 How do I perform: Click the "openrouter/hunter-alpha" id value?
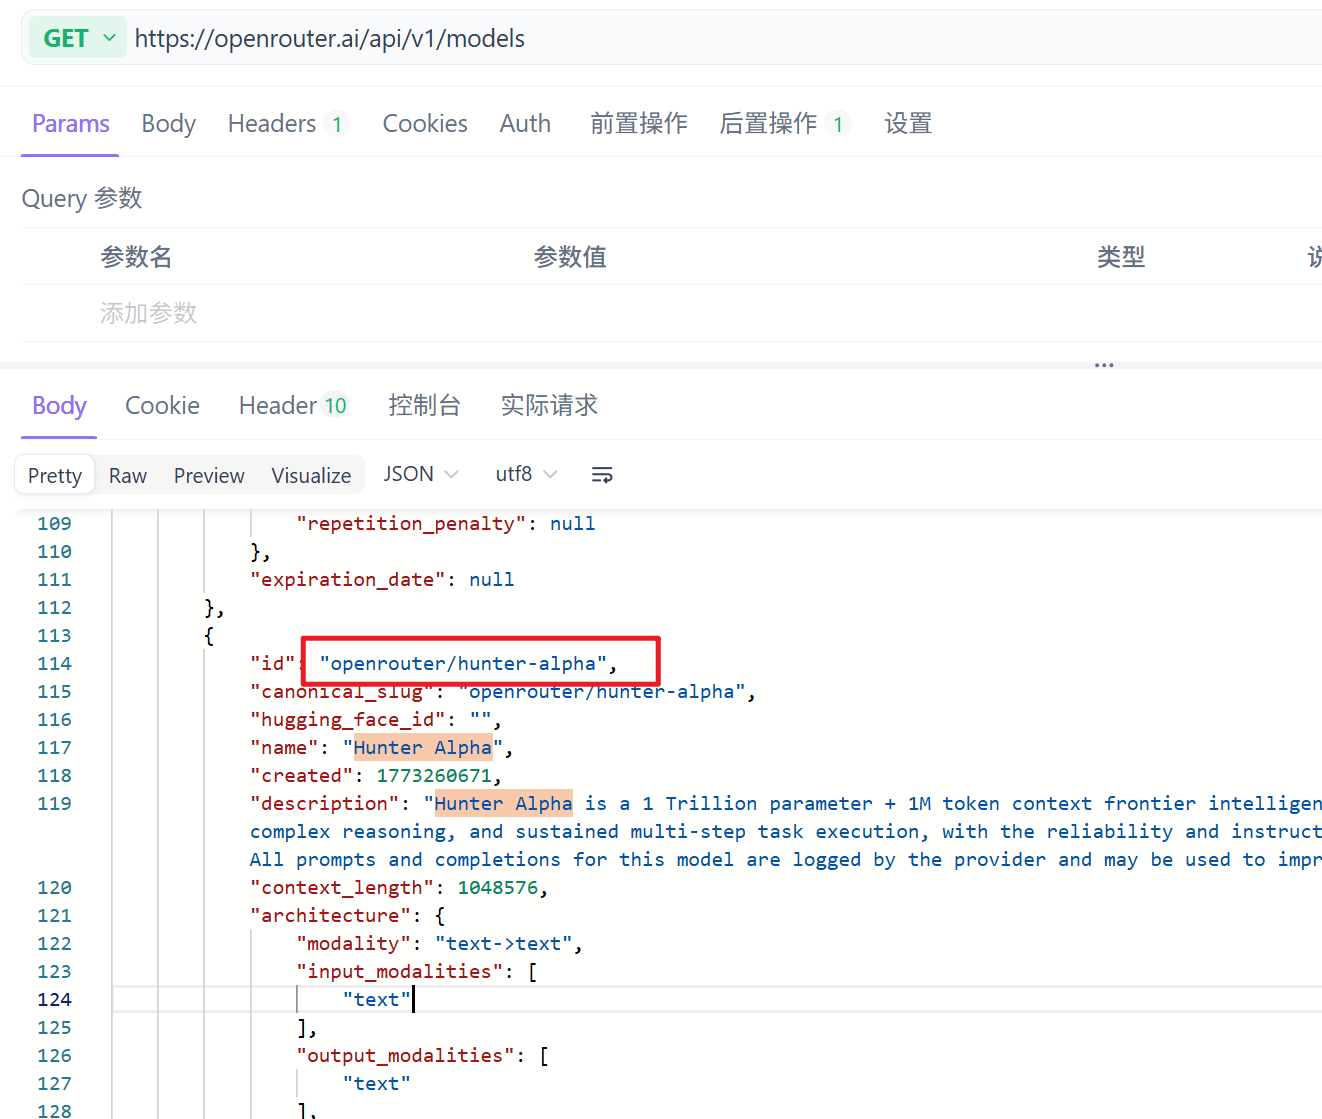coord(463,664)
